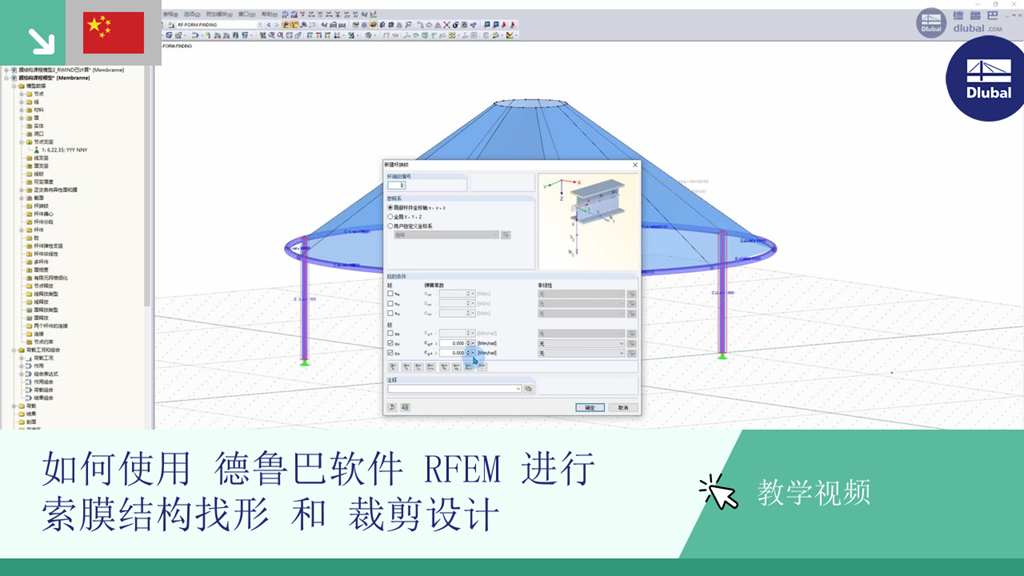Open the 附加模块 menu
1024x576 pixels.
(x=219, y=14)
